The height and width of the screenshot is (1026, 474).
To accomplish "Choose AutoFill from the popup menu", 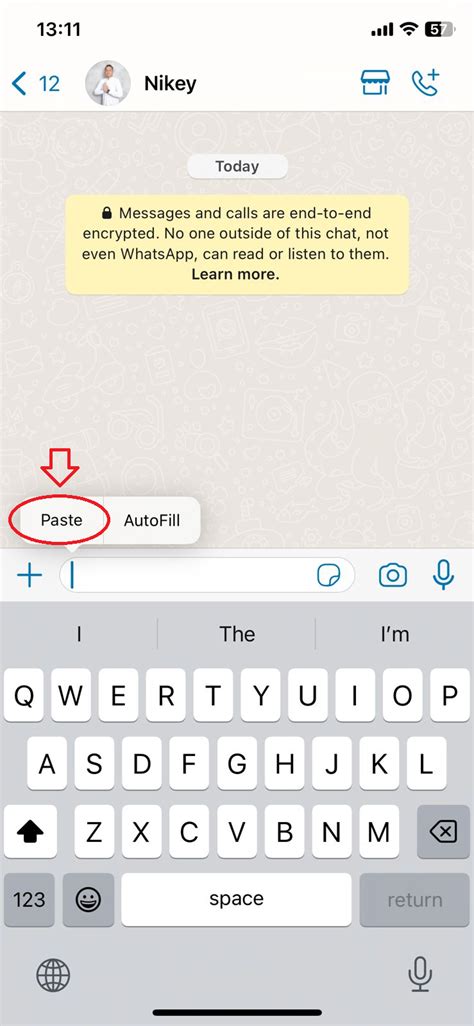I will [152, 520].
